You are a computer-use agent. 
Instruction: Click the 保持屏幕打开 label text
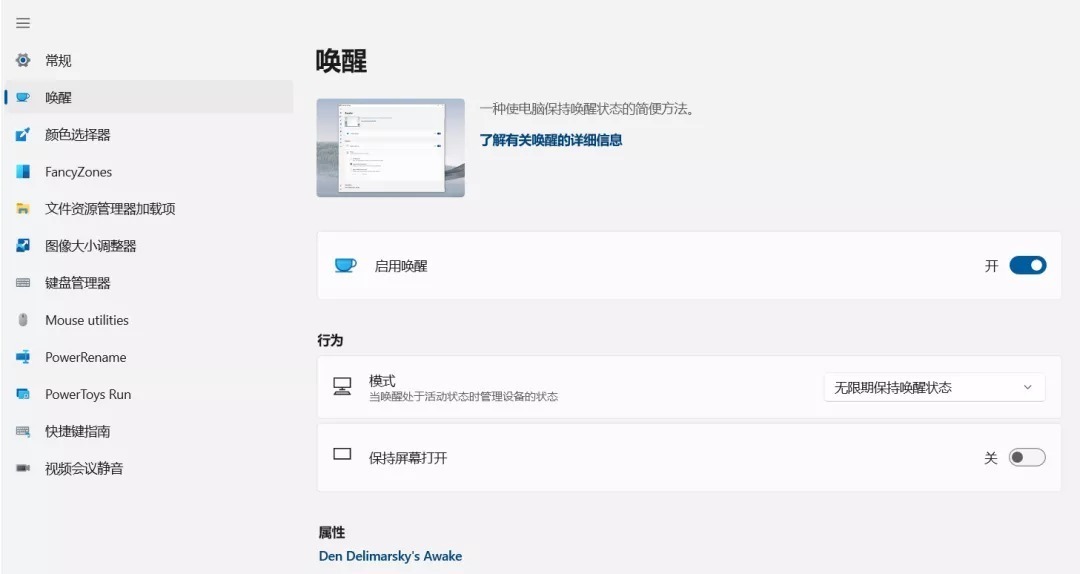point(408,458)
